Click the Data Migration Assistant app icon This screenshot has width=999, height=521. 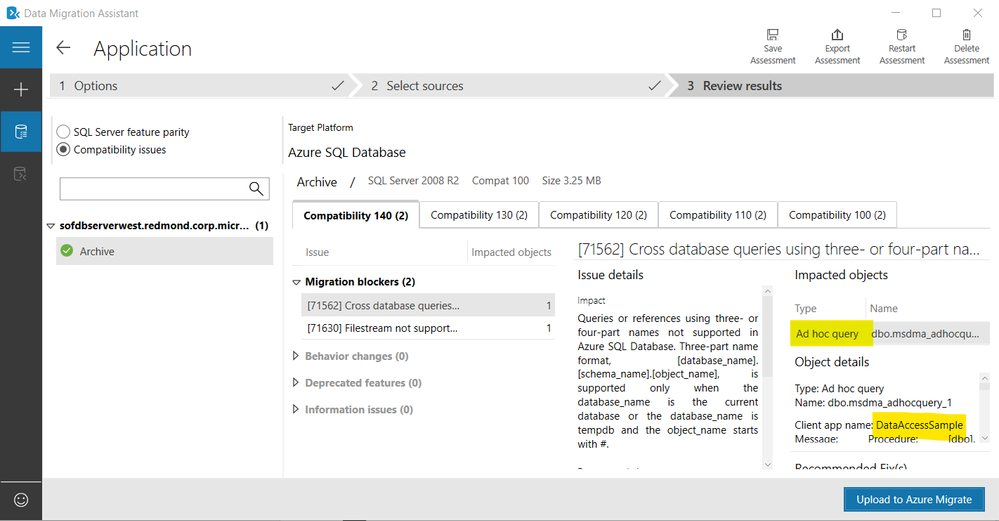pos(13,13)
